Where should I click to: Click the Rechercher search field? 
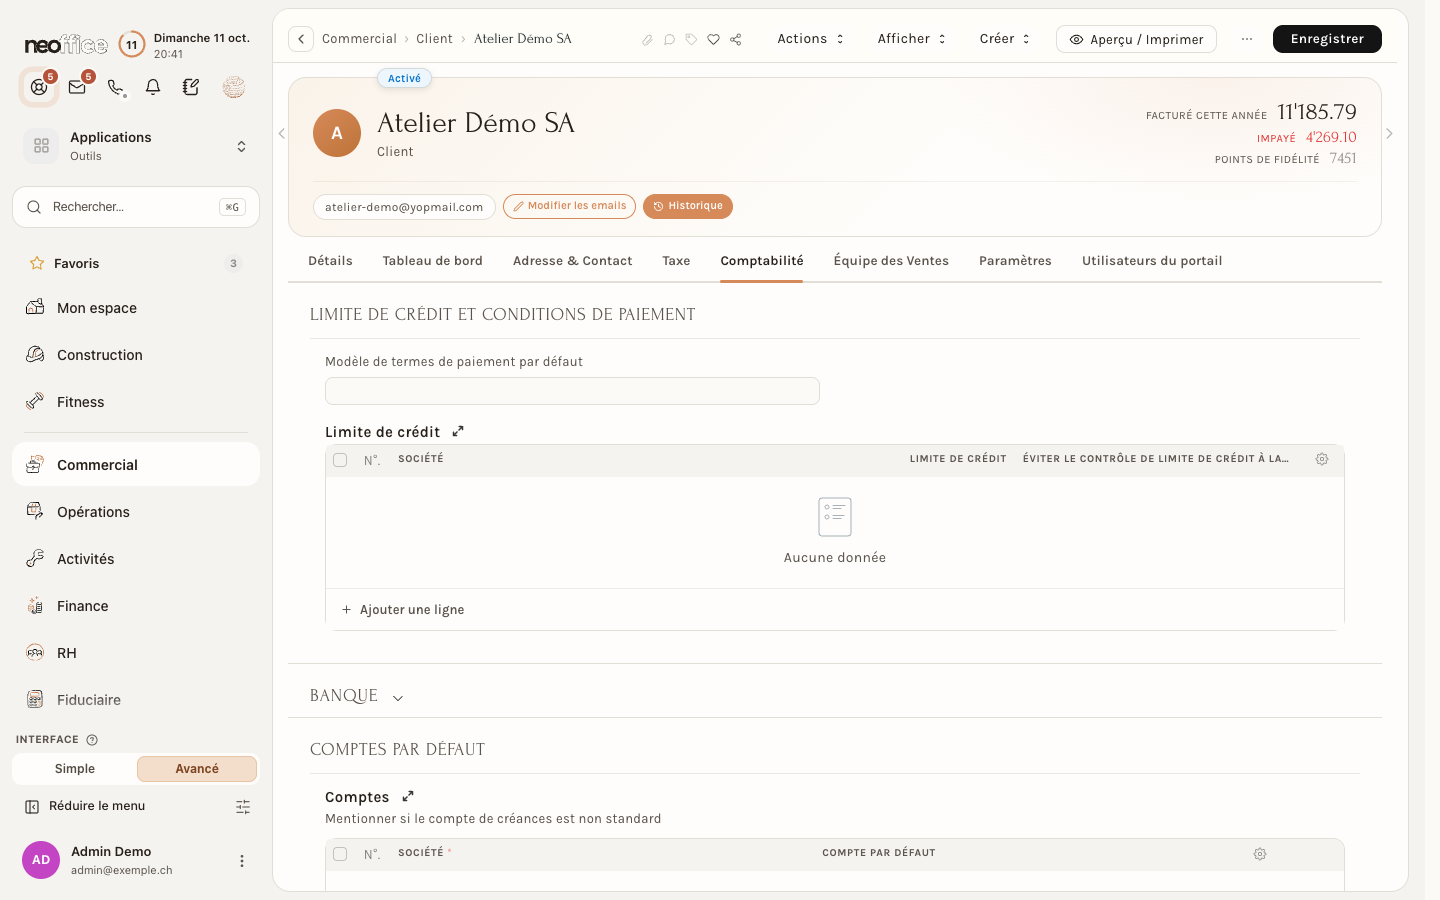136,207
